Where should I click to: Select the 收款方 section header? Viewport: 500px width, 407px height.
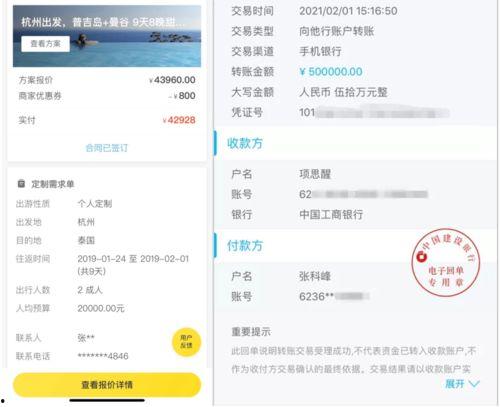click(x=245, y=143)
